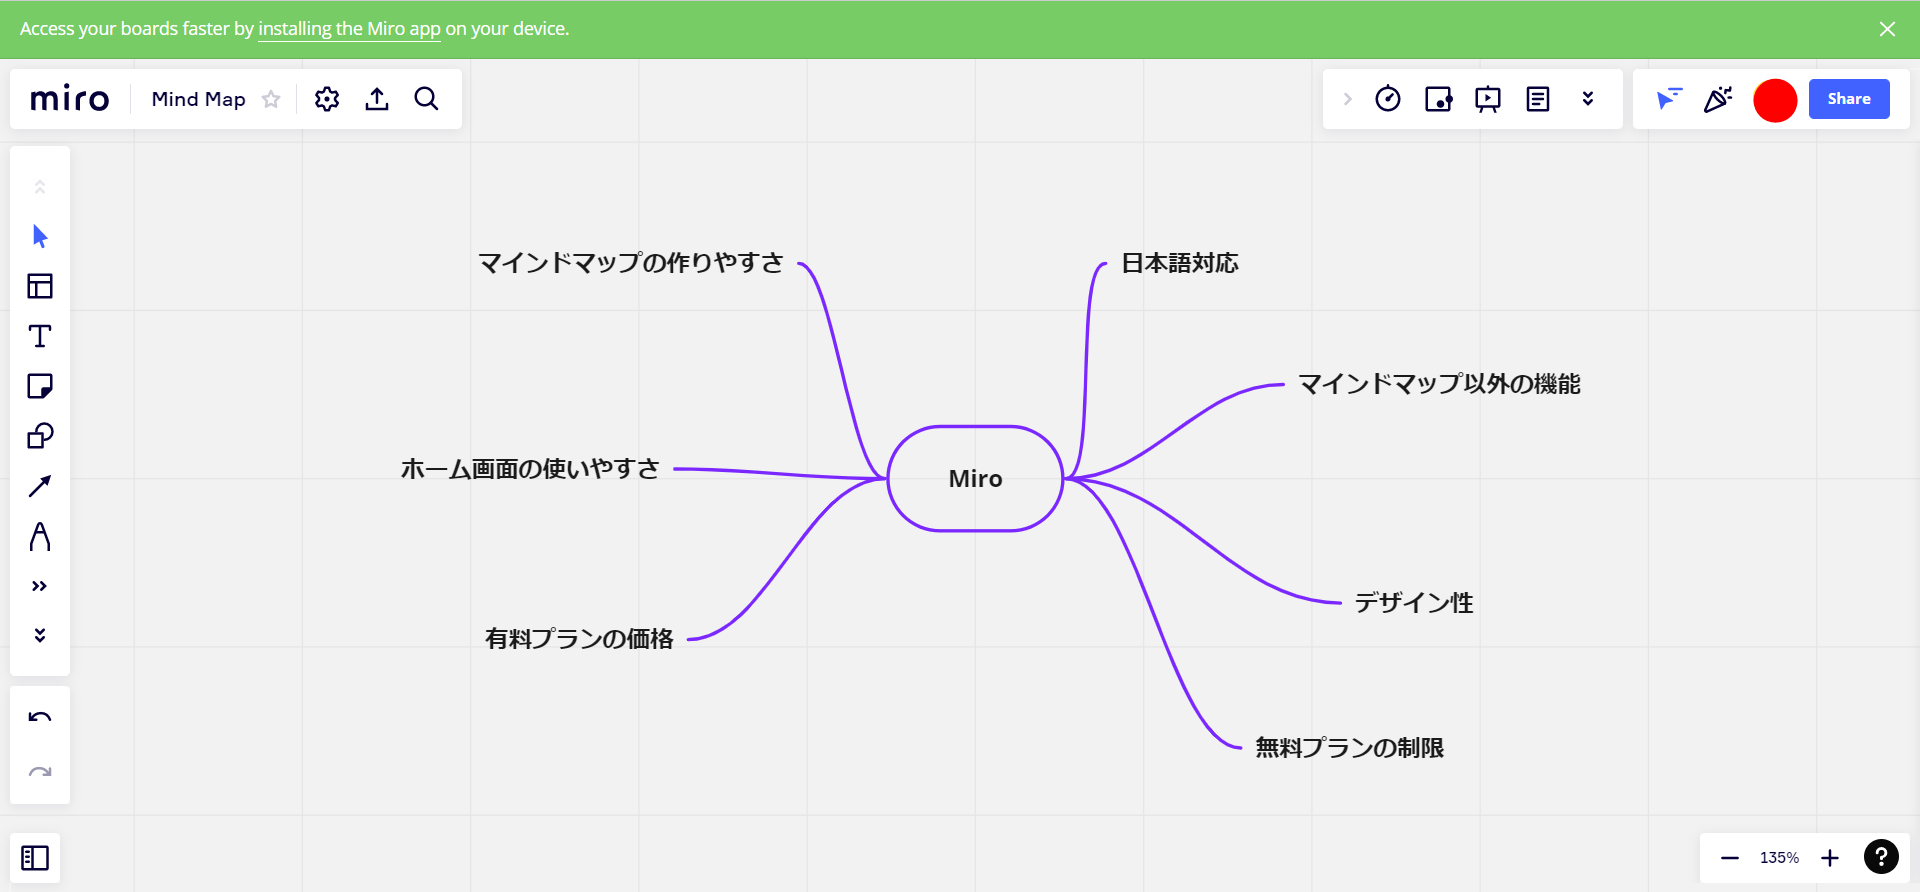Select the 無料プランの制限 node
This screenshot has width=1920, height=892.
[x=1350, y=748]
